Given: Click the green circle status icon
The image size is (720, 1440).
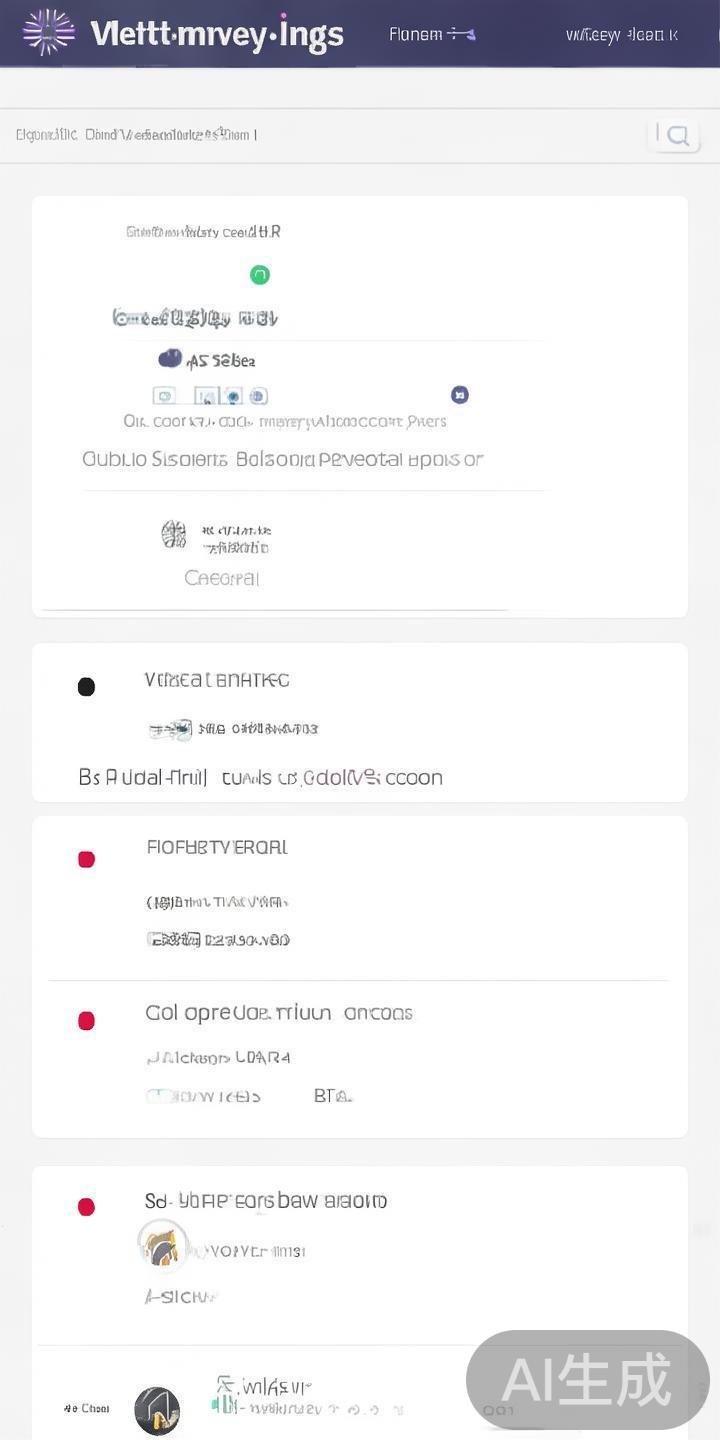Looking at the screenshot, I should pos(260,275).
